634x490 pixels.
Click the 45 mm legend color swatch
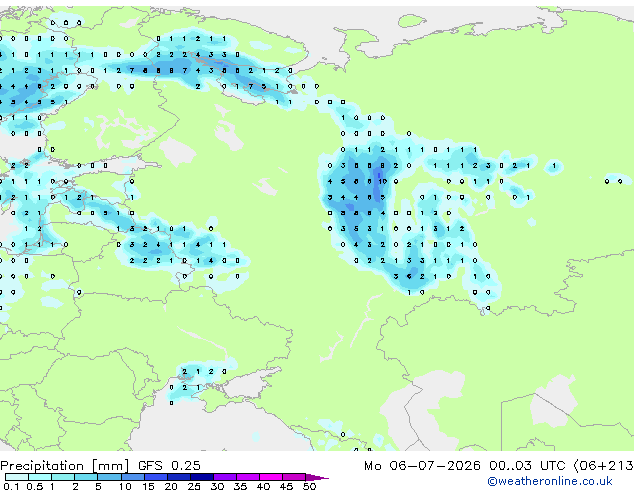click(294, 477)
